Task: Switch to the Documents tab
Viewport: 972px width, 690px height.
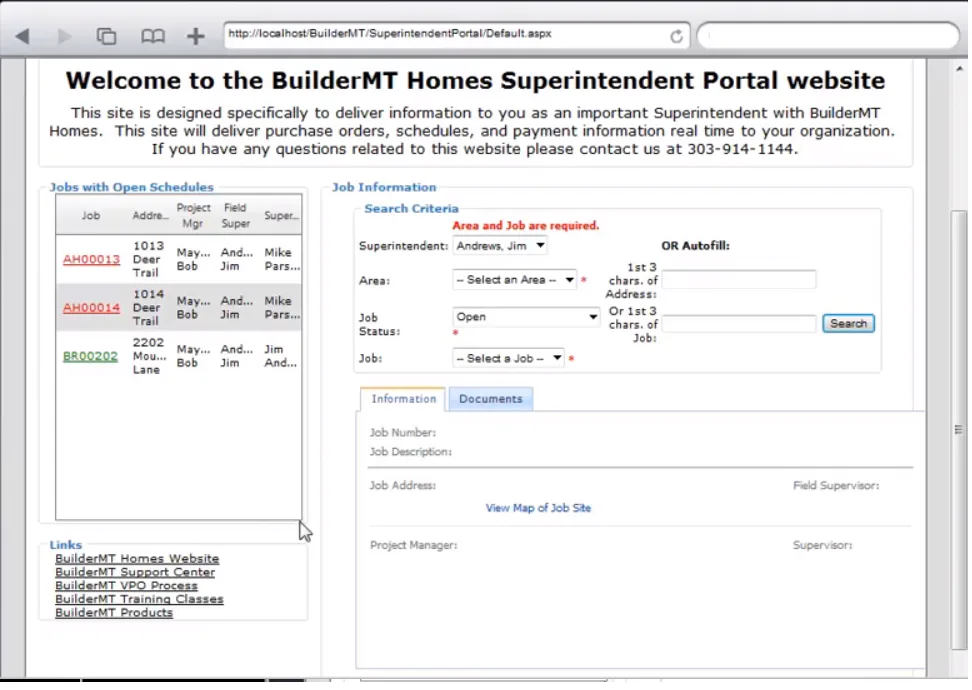Action: click(490, 399)
